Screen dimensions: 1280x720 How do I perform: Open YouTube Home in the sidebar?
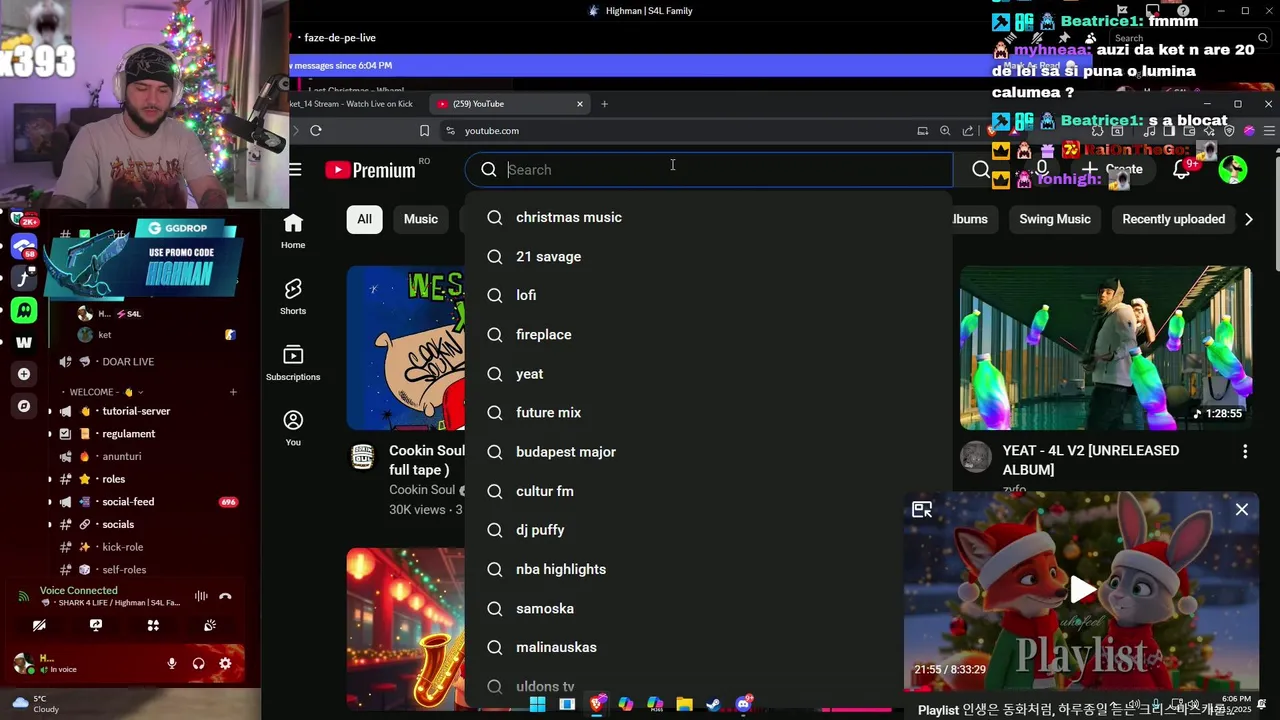(x=293, y=231)
